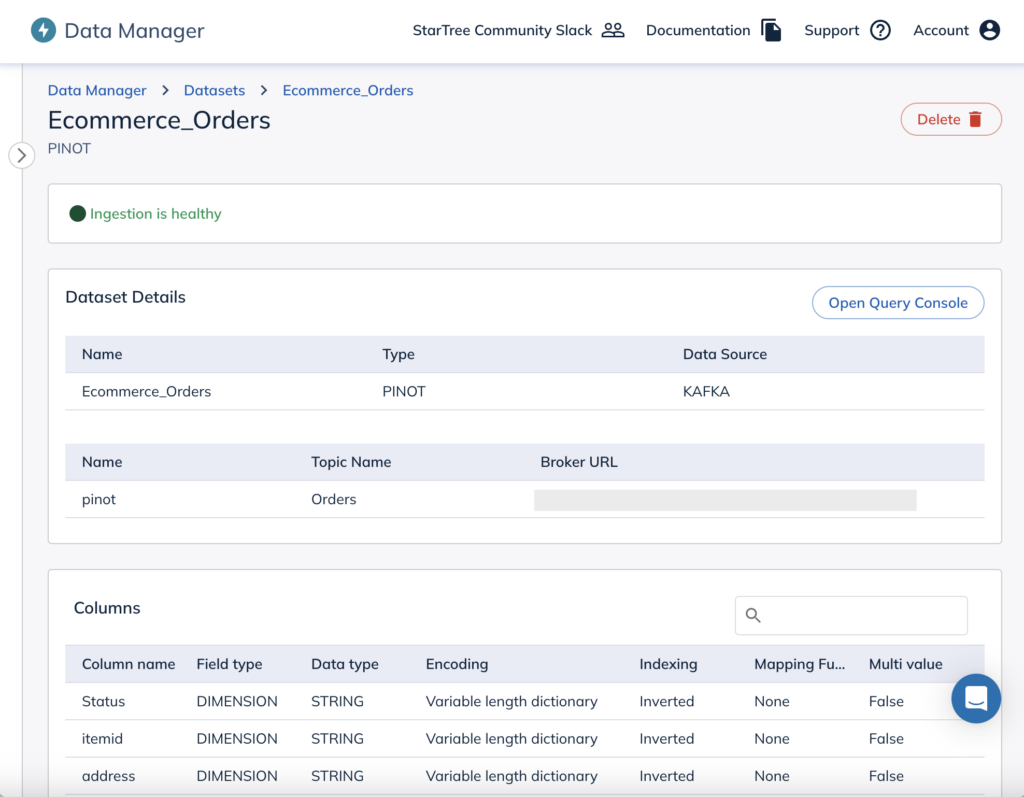Open StarTree Community Slack menu item
This screenshot has width=1024, height=797.
[x=502, y=30]
